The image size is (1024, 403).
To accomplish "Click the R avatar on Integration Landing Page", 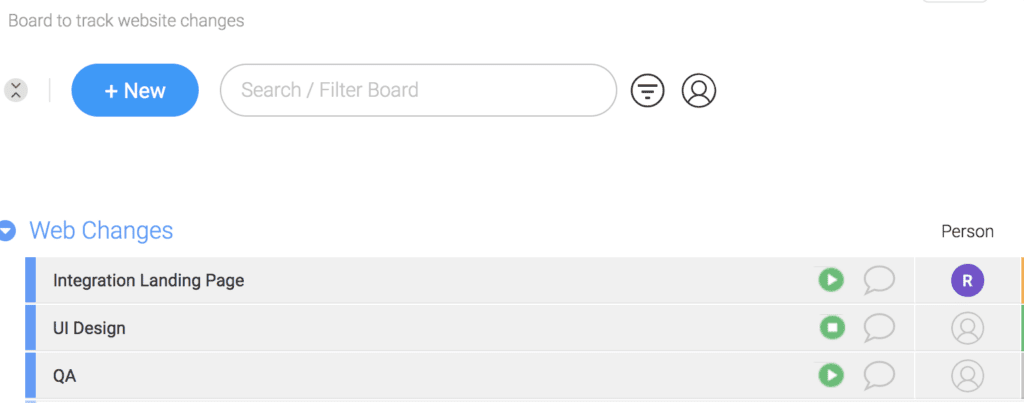I will (x=967, y=281).
